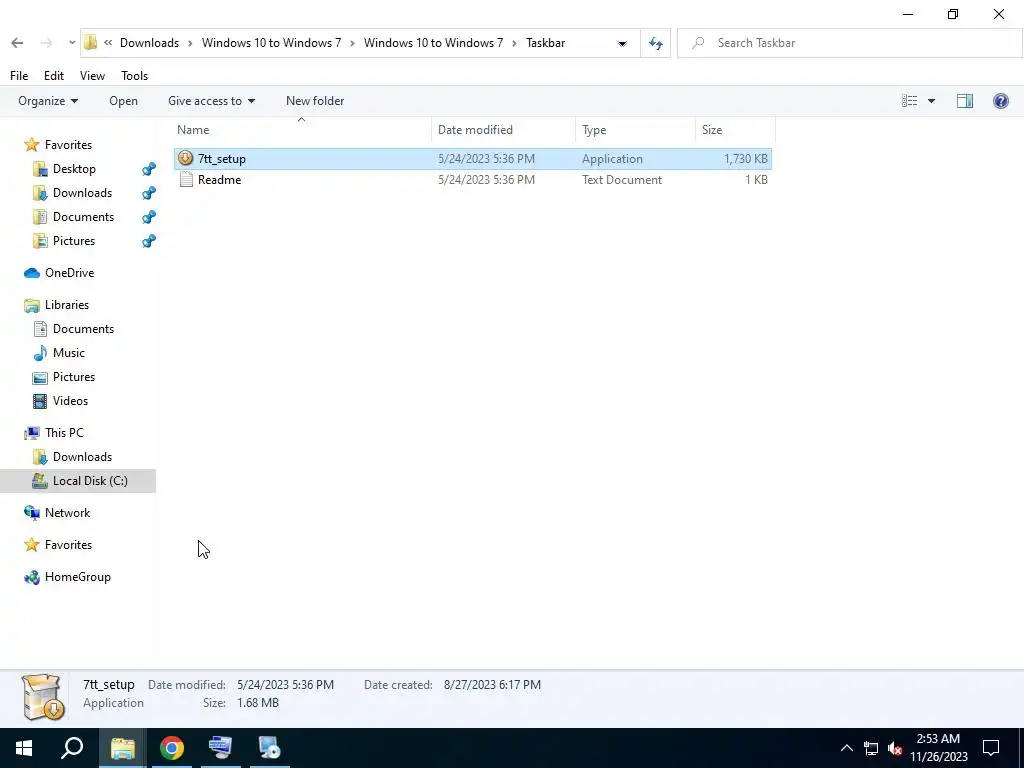Open OneDrive in the navigation pane
Screen dimensions: 1024x768
[x=69, y=273]
